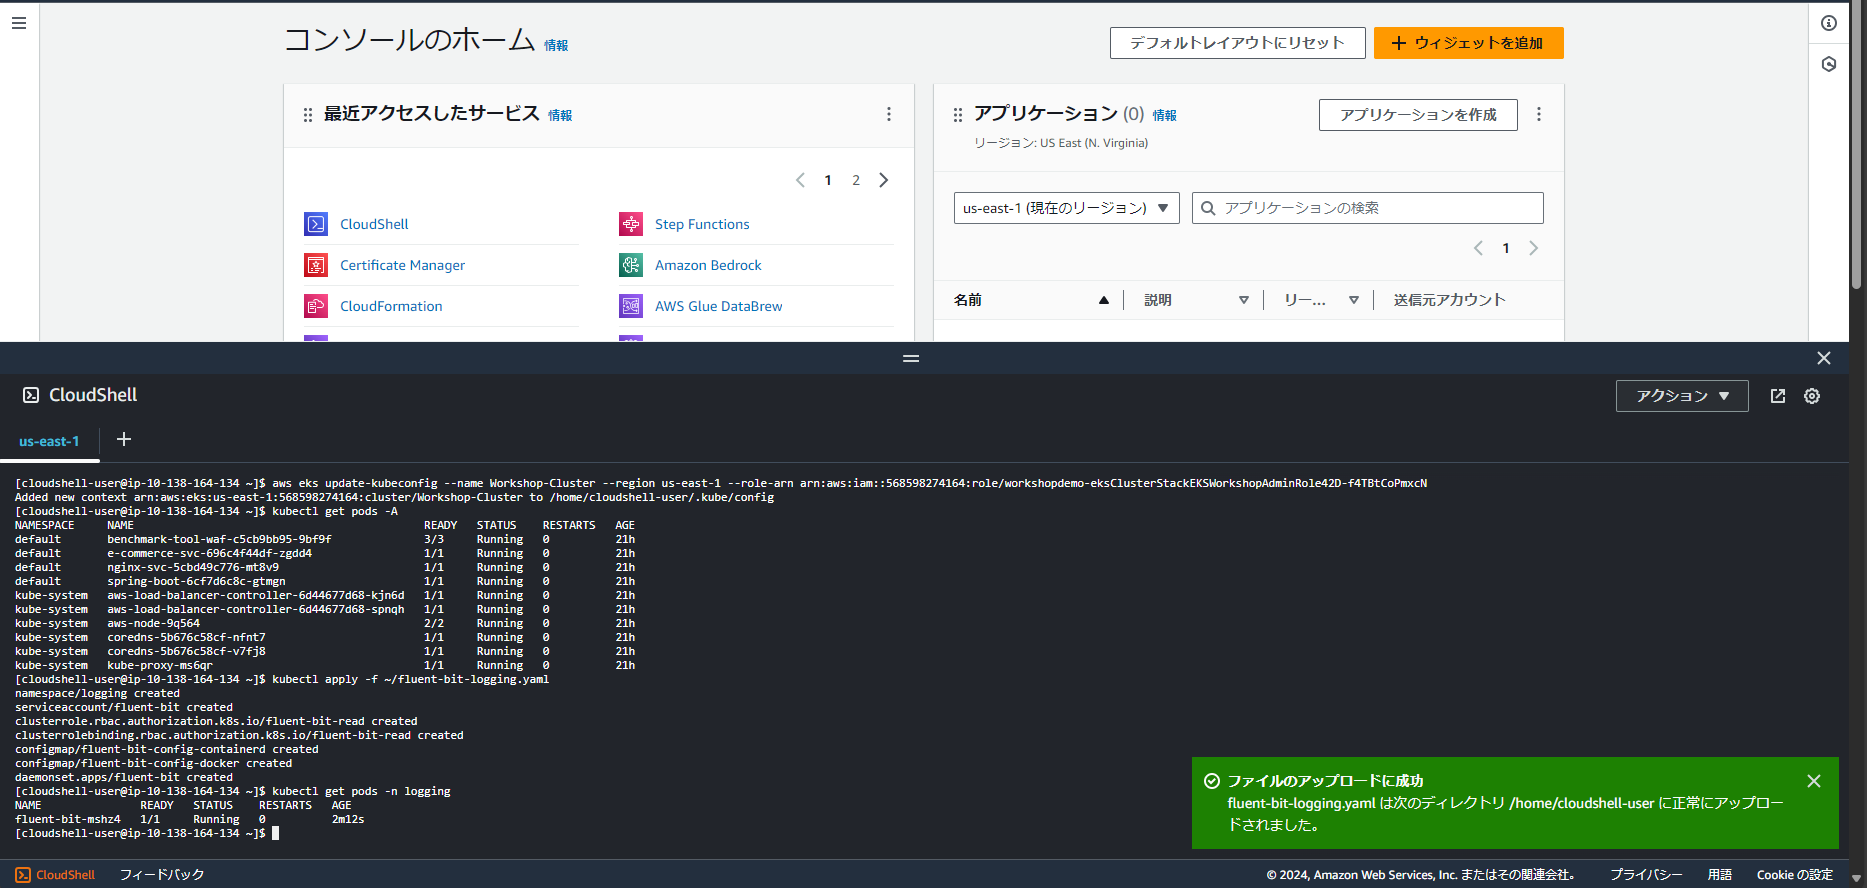Click the resize handle of the CloudShell panel
This screenshot has width=1867, height=888.
[x=911, y=358]
